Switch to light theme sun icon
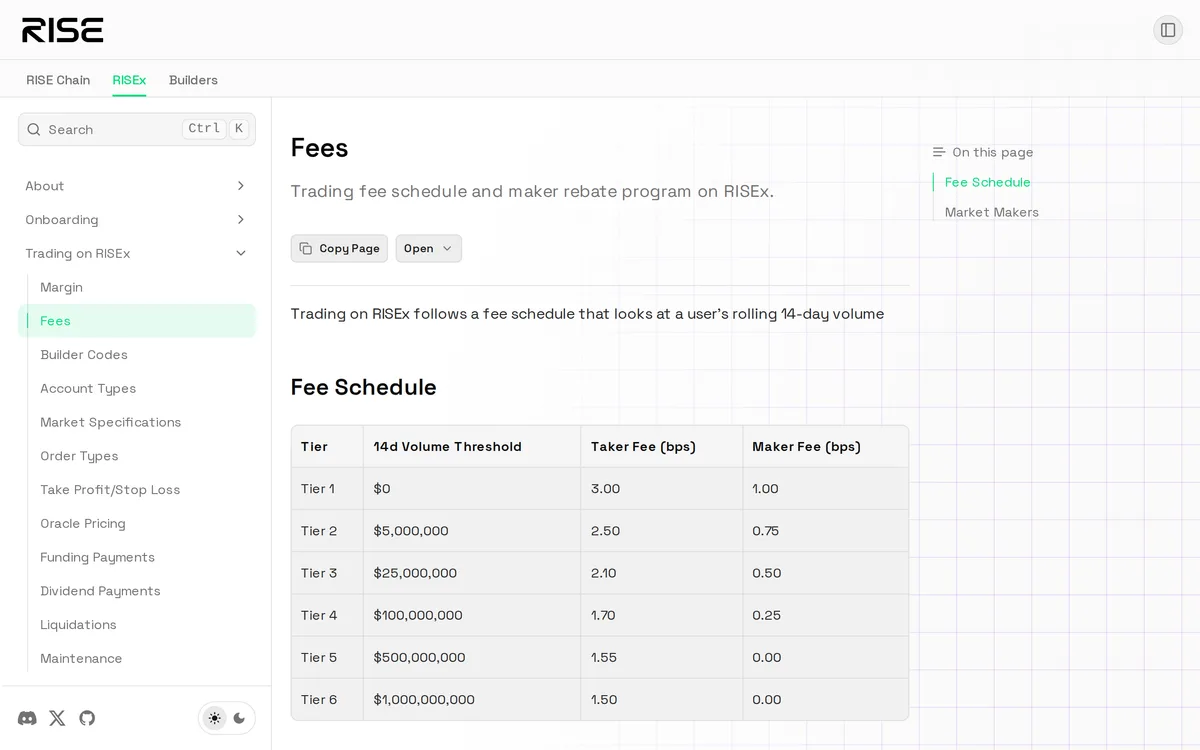The width and height of the screenshot is (1200, 750). (214, 718)
